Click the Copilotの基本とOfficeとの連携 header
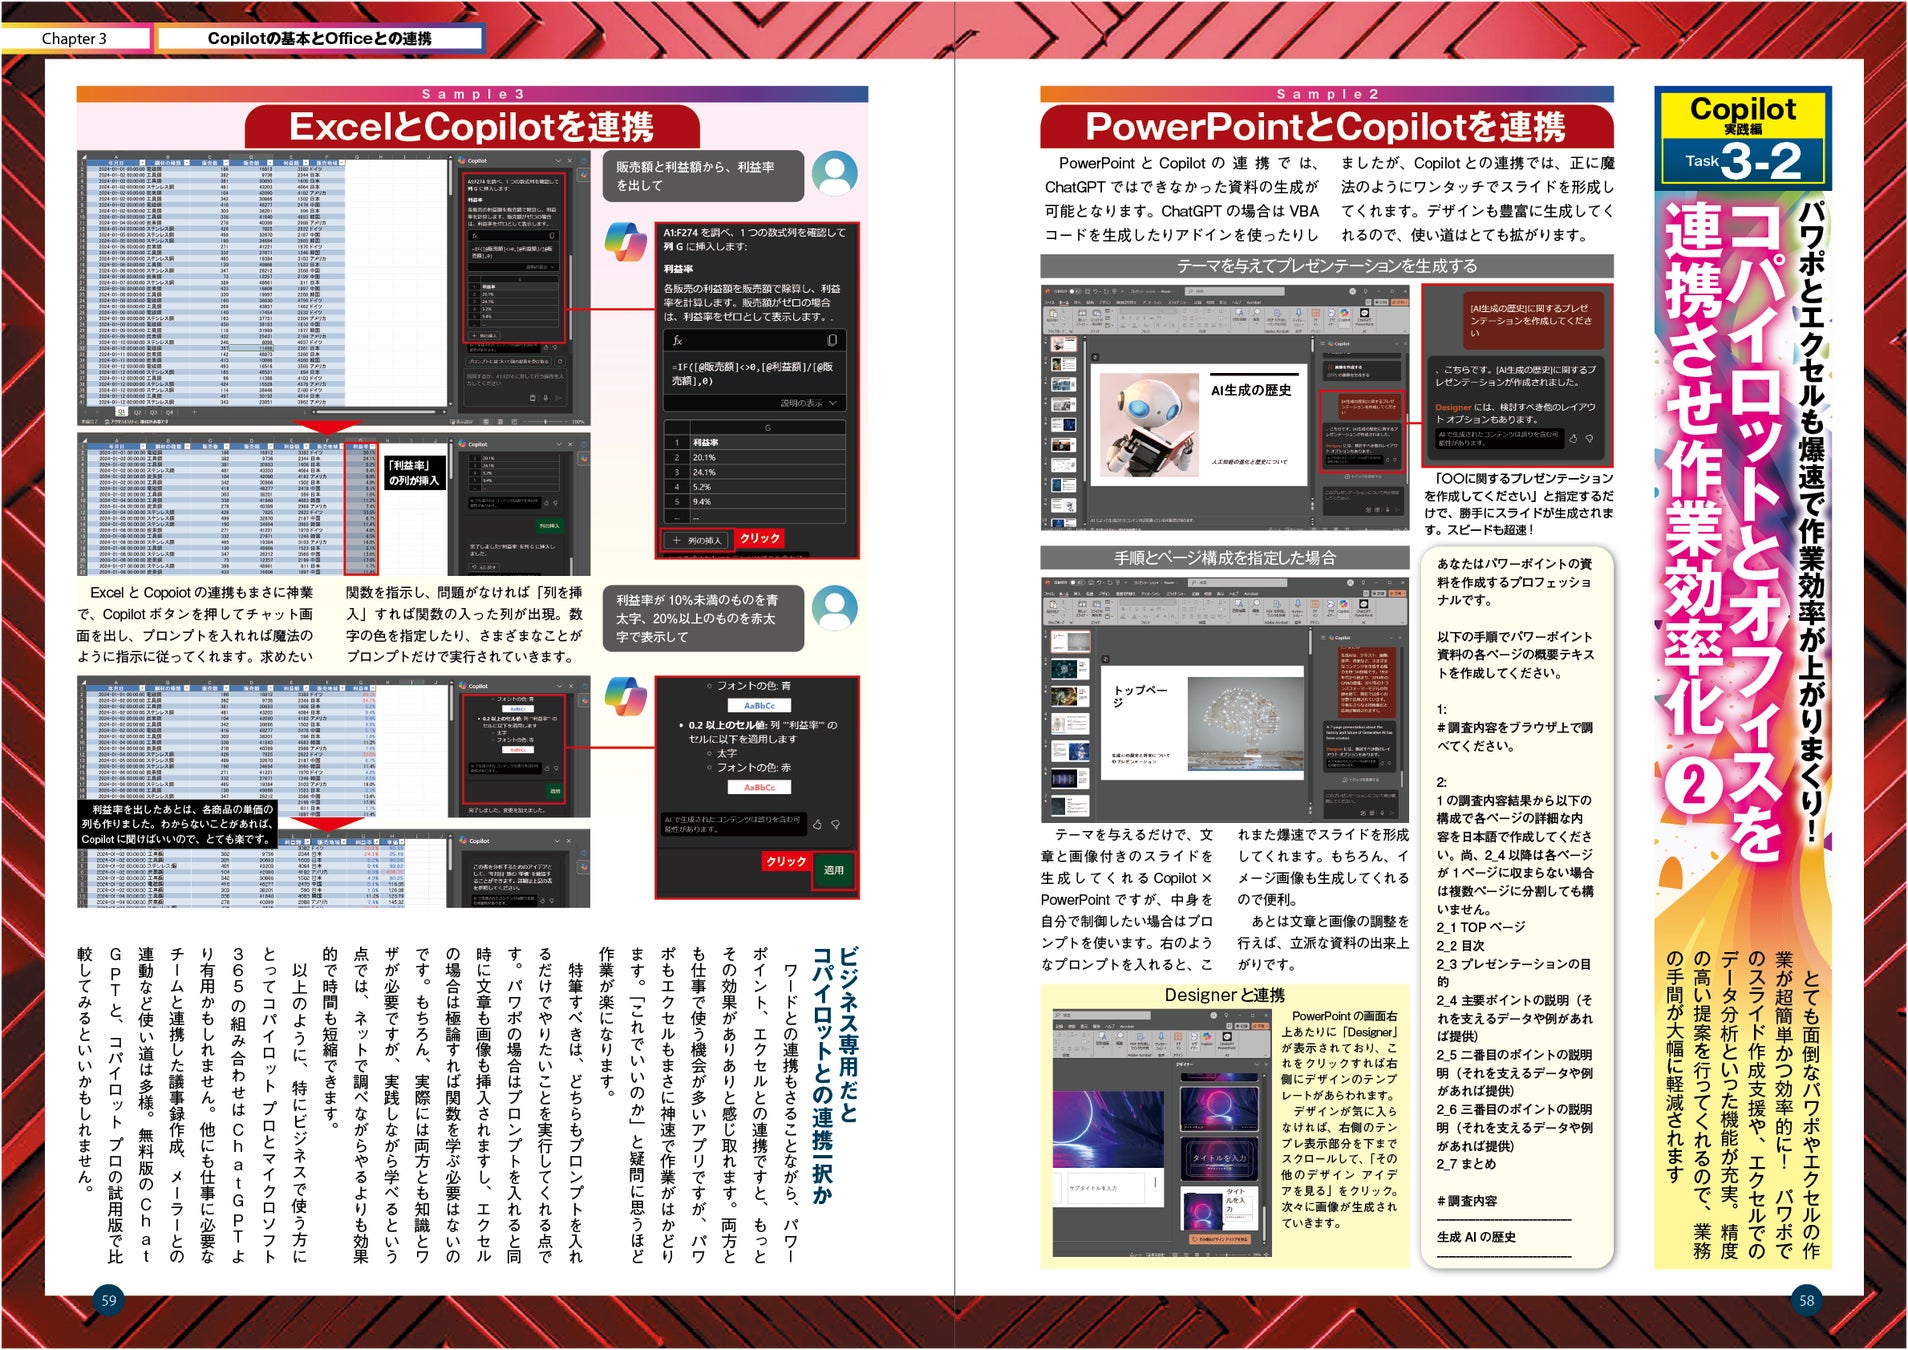1908x1350 pixels. [x=320, y=39]
